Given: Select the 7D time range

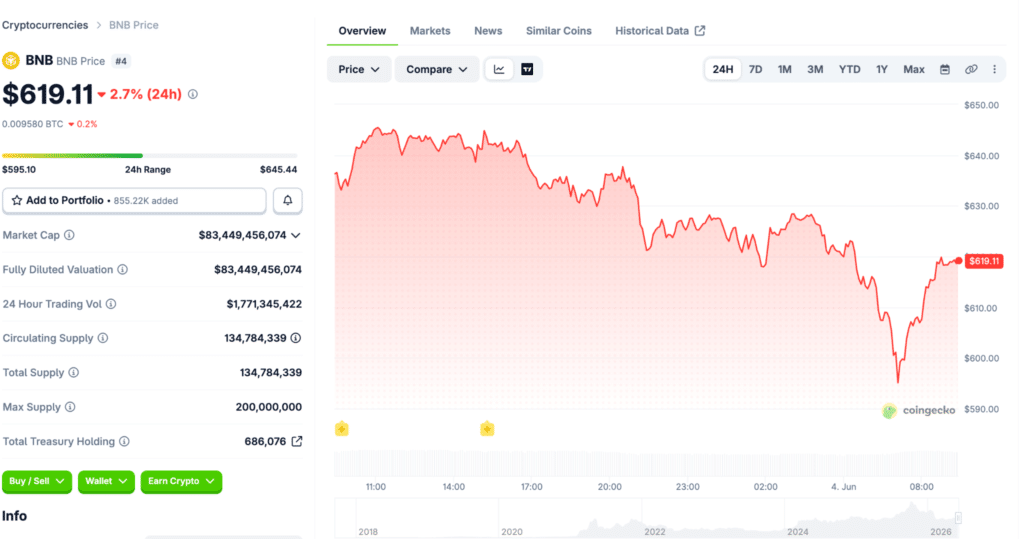Looking at the screenshot, I should click(756, 69).
